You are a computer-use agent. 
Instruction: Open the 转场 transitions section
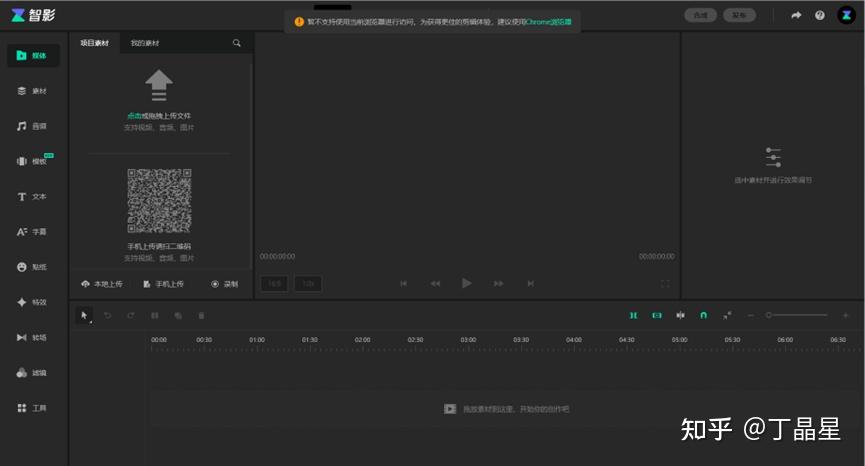(x=33, y=338)
